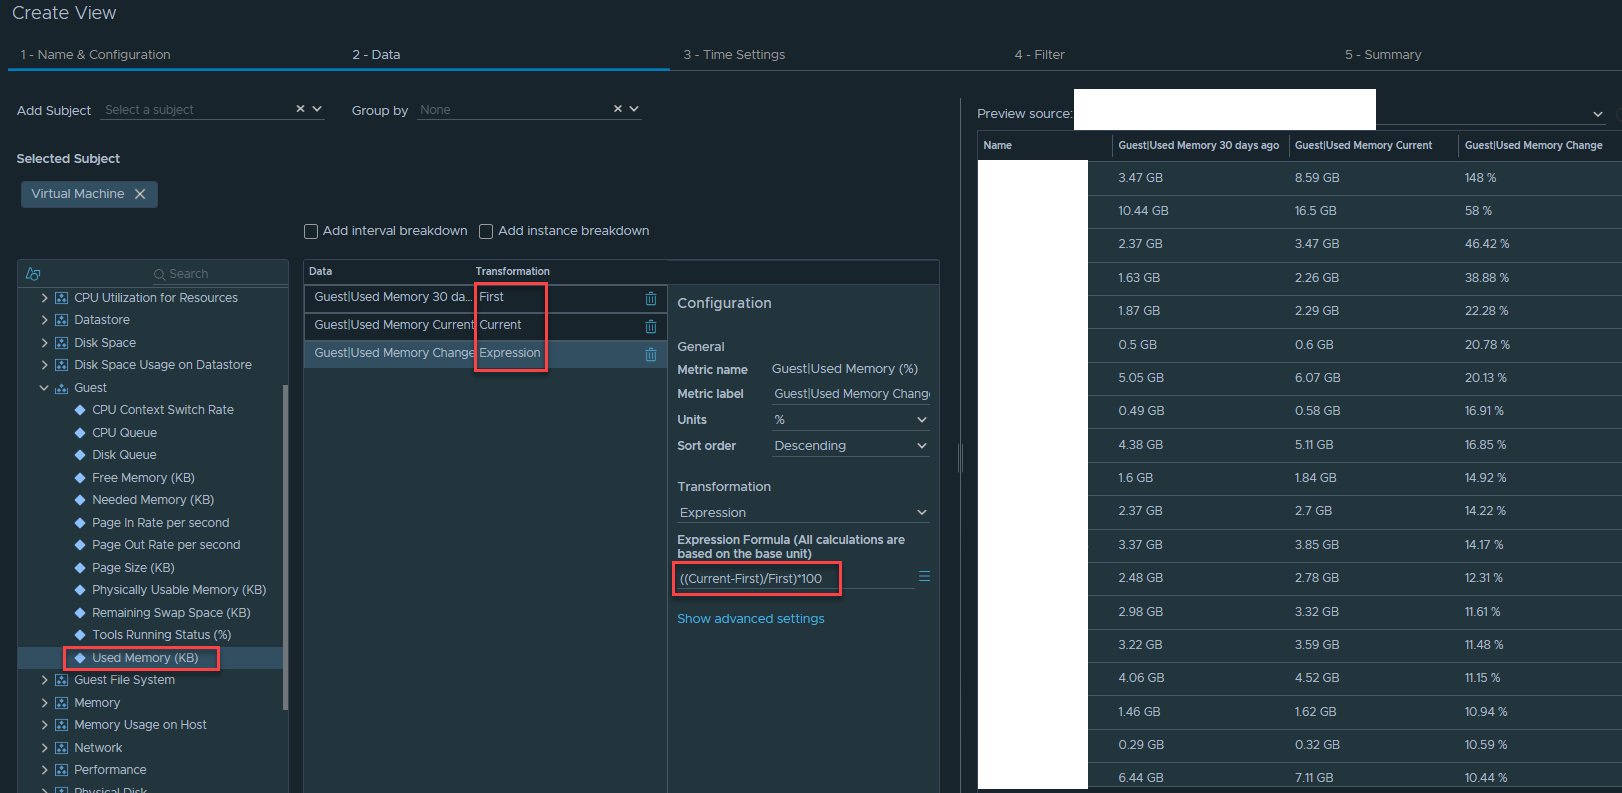This screenshot has width=1622, height=793.
Task: Open the Preview source dropdown arrow
Action: pyautogui.click(x=1598, y=114)
